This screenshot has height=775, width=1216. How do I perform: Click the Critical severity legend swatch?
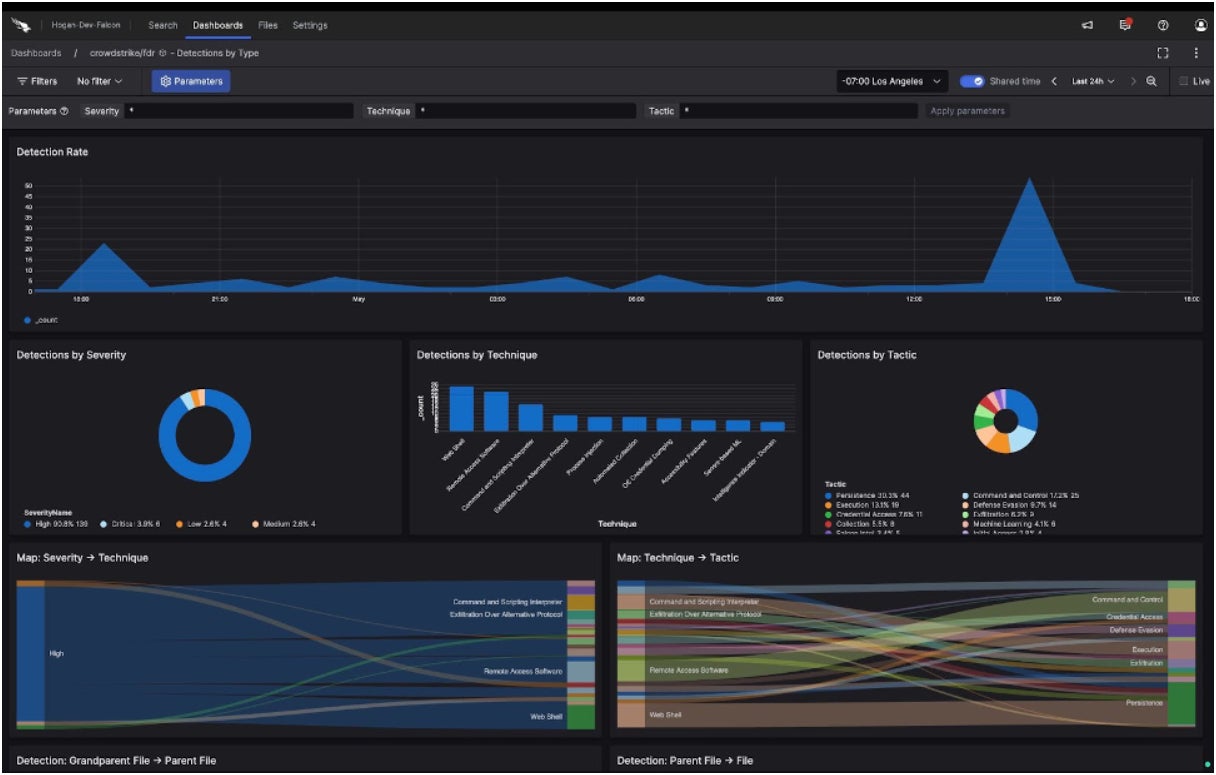click(104, 523)
